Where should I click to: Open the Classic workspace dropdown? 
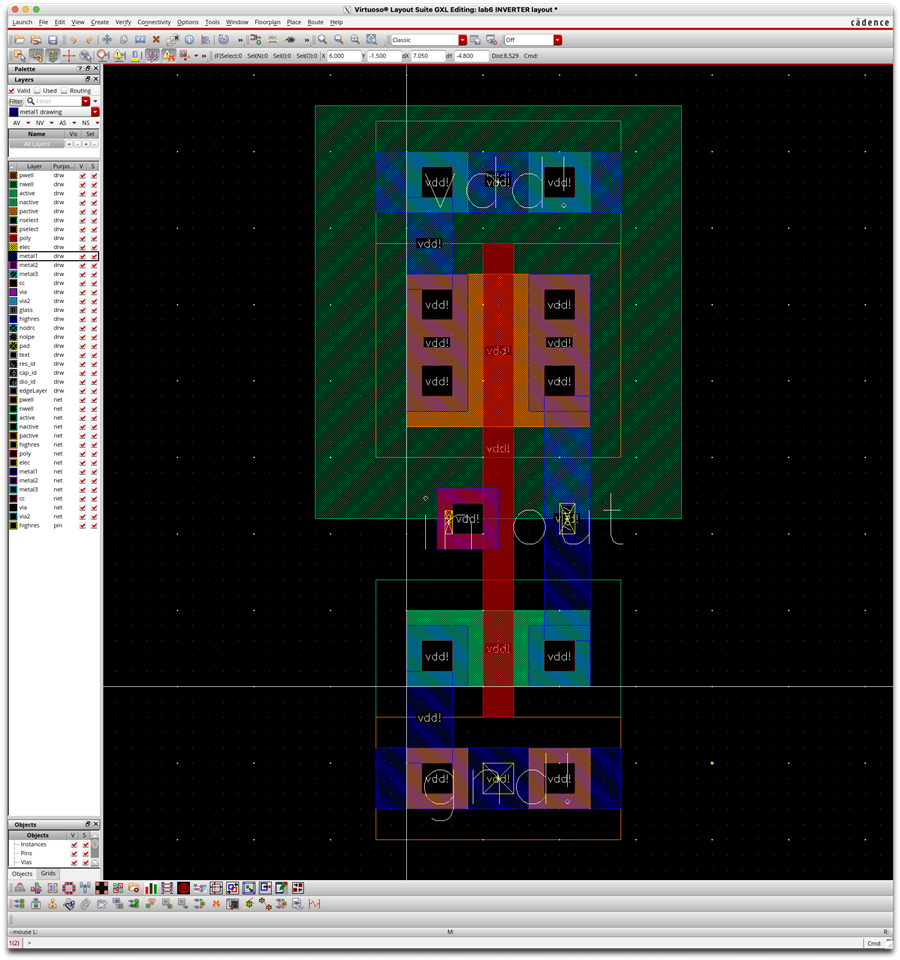tap(462, 40)
